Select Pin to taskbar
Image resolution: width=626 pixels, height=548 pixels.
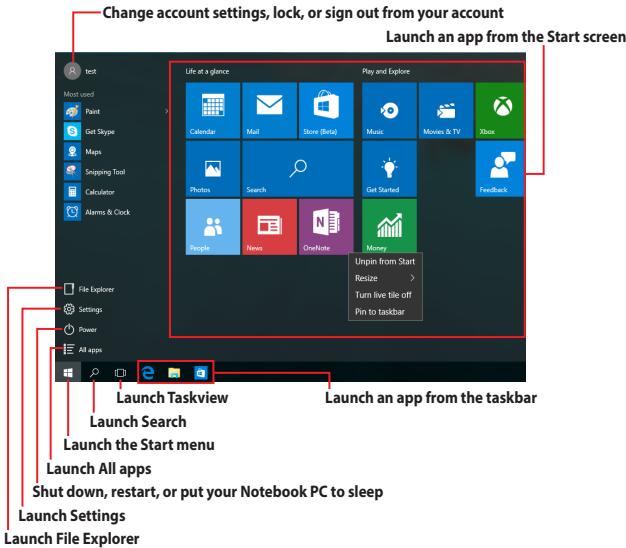click(385, 312)
